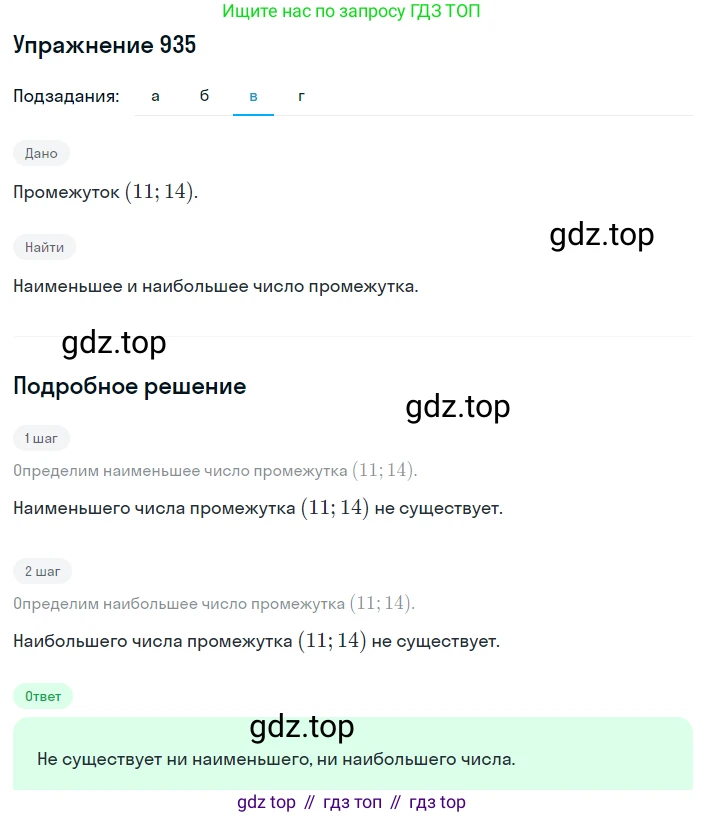This screenshot has width=705, height=817.
Task: Click the bottom «gdz top // гдз топ» footer link
Action: pyautogui.click(x=351, y=802)
